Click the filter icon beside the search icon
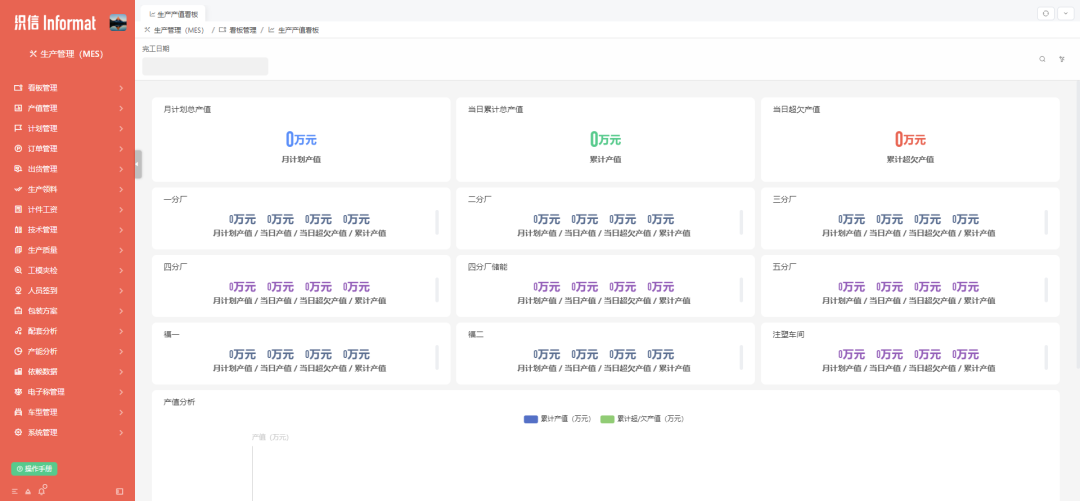The image size is (1080, 501). 1061,59
